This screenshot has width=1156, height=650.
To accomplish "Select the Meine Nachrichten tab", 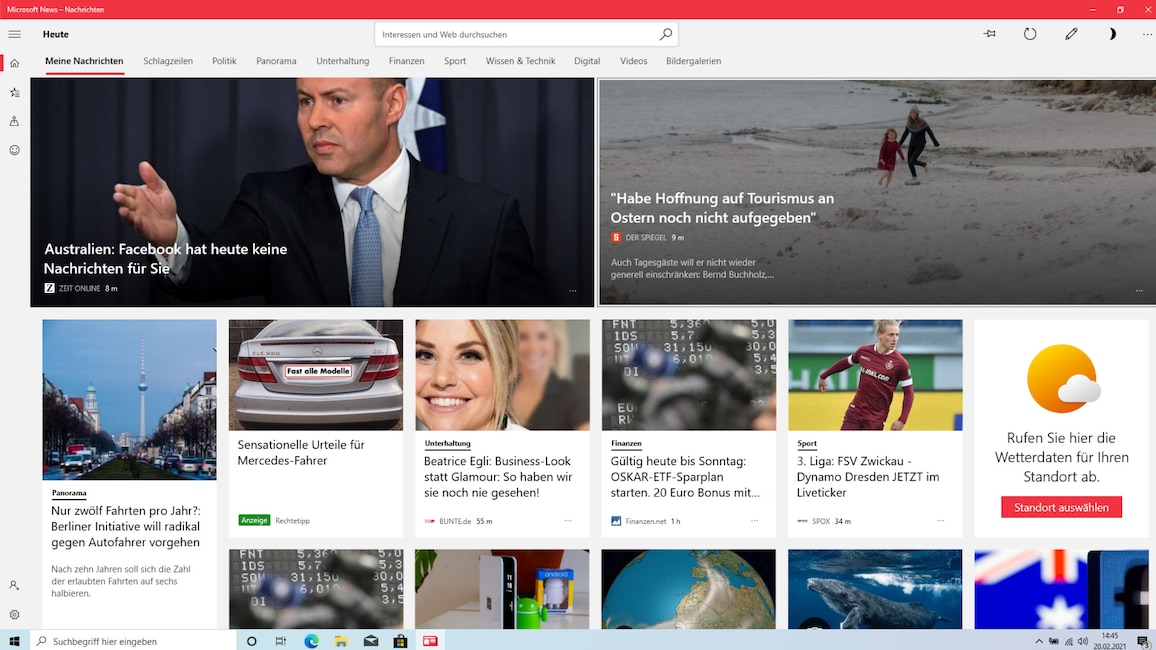I will point(84,61).
